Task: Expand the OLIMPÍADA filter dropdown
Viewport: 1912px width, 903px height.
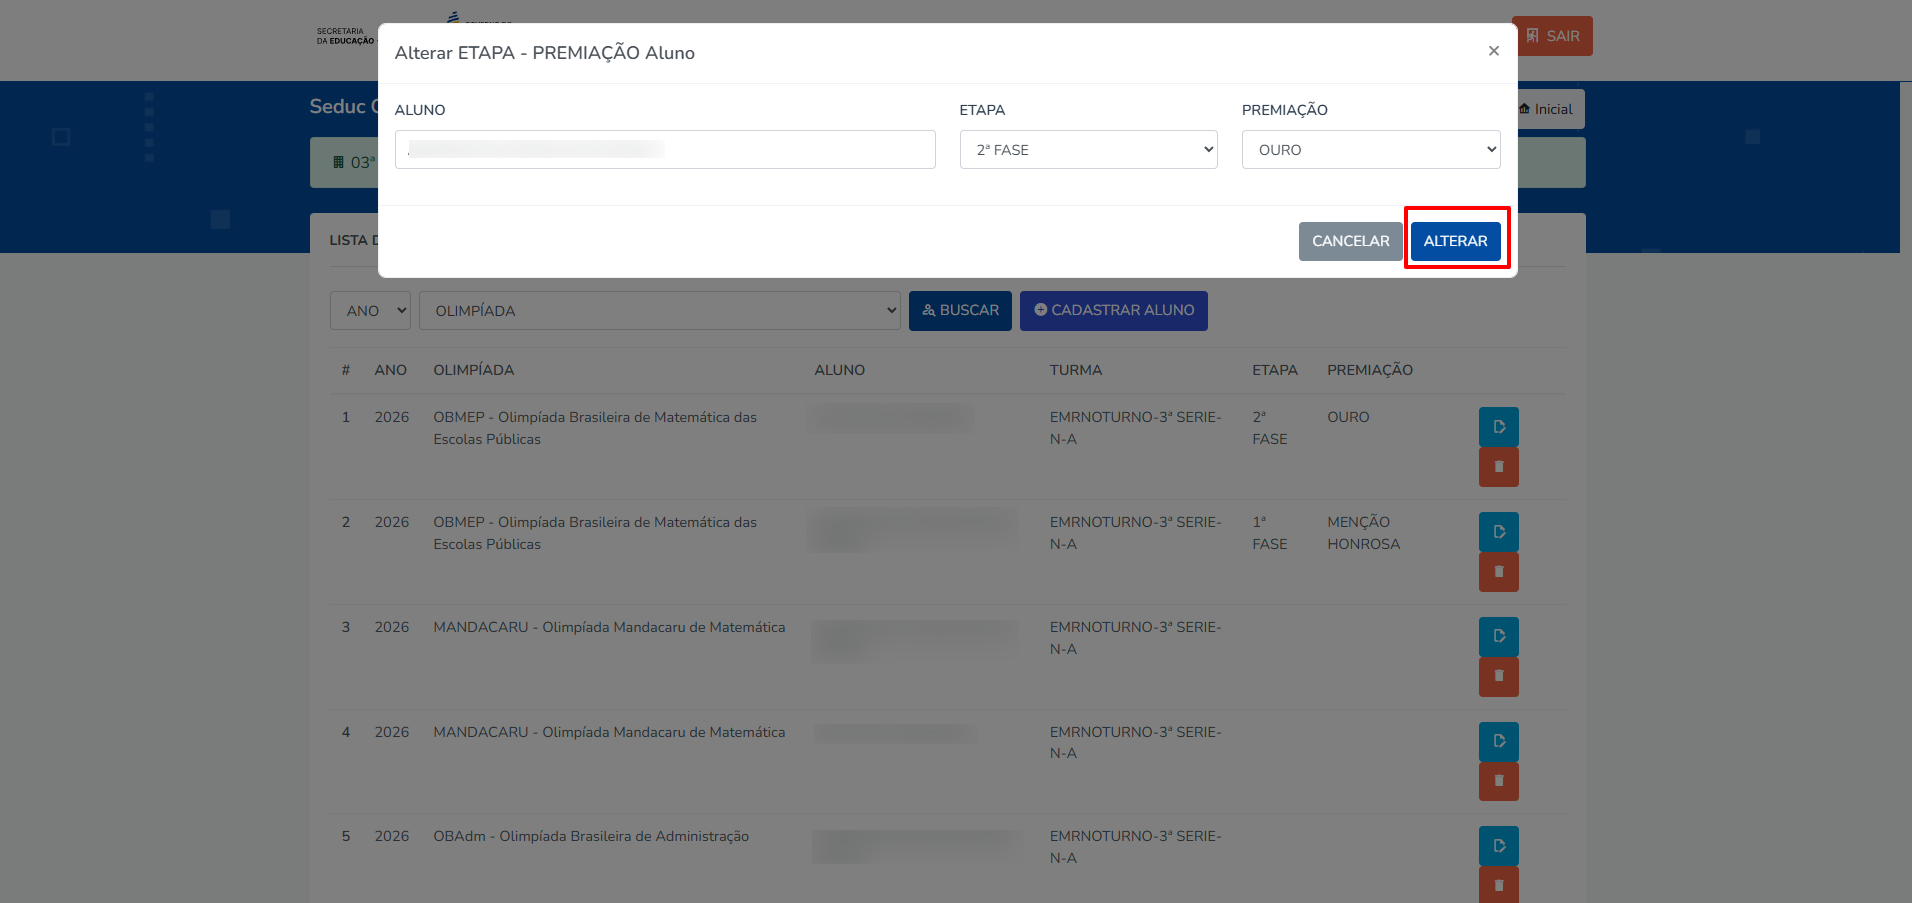Action: pyautogui.click(x=659, y=311)
